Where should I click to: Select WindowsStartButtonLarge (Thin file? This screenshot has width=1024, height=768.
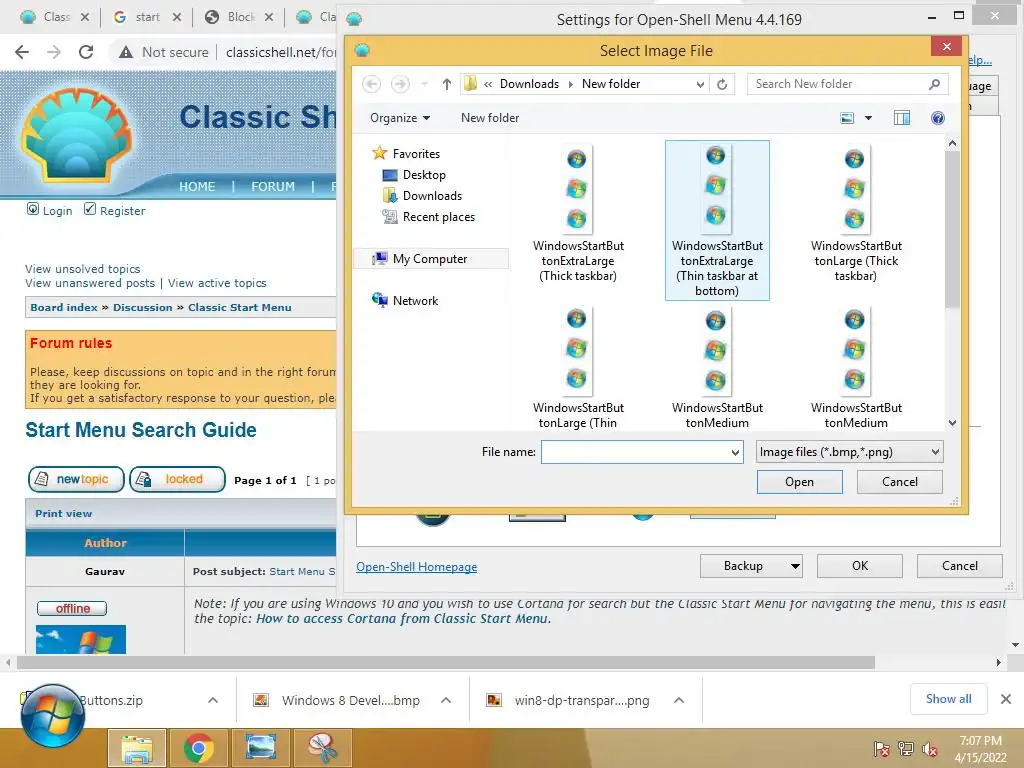click(x=578, y=368)
